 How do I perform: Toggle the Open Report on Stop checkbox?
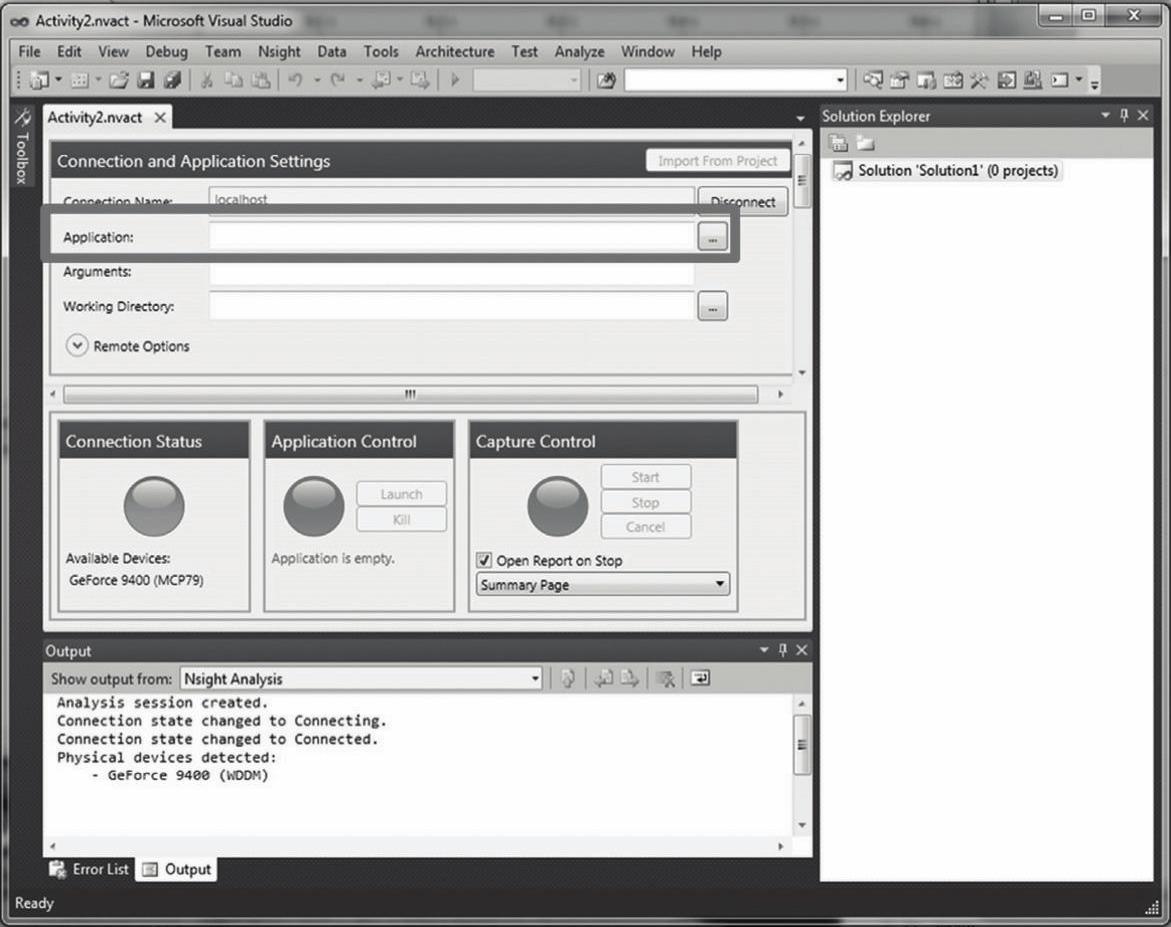485,561
